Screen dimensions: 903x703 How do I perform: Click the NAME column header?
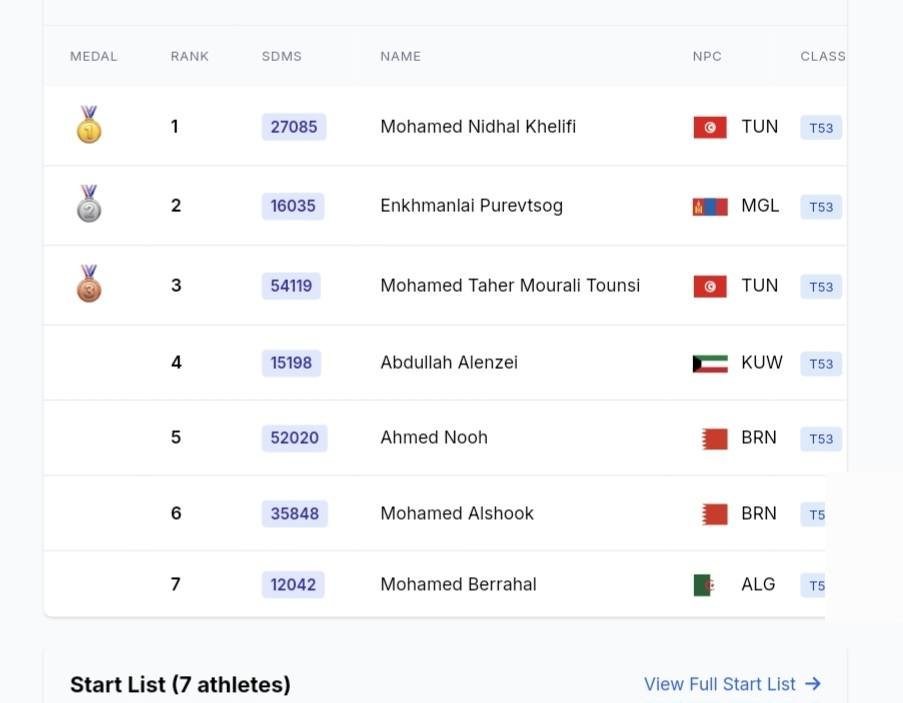click(400, 56)
